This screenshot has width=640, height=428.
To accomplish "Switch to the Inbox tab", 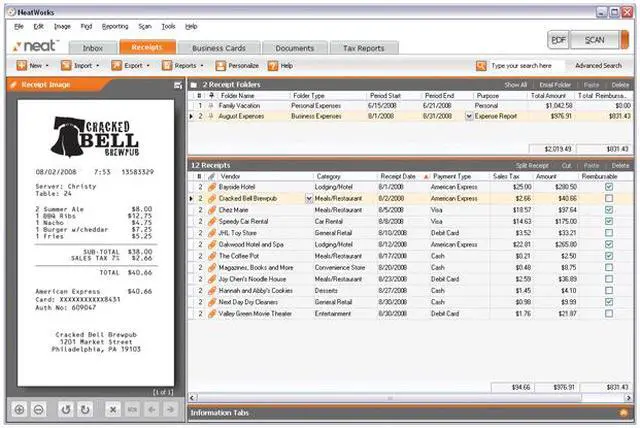I will (93, 48).
